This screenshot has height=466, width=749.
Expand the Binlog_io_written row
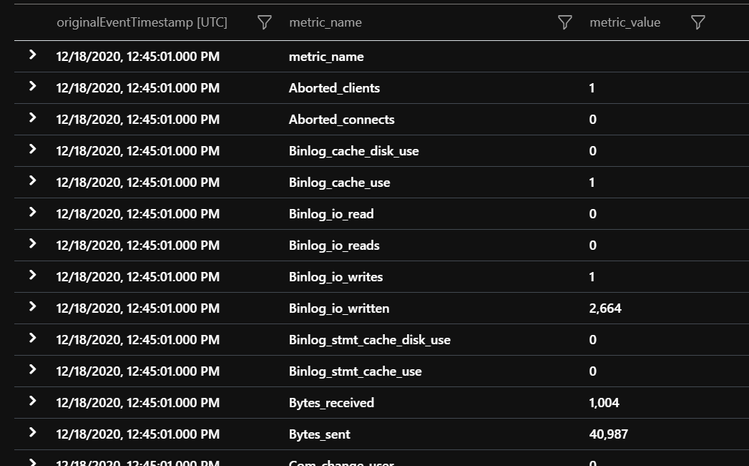click(x=32, y=307)
